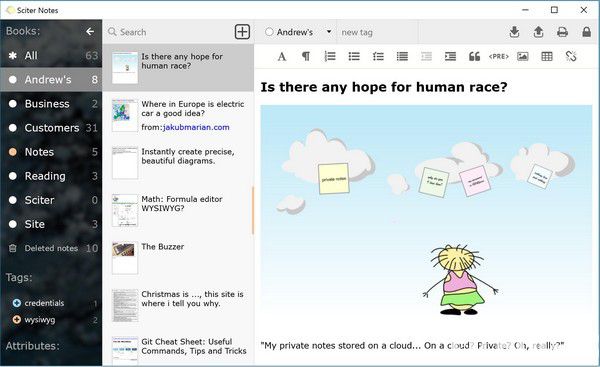
Task: Click the Attributes section header
Action: click(33, 346)
